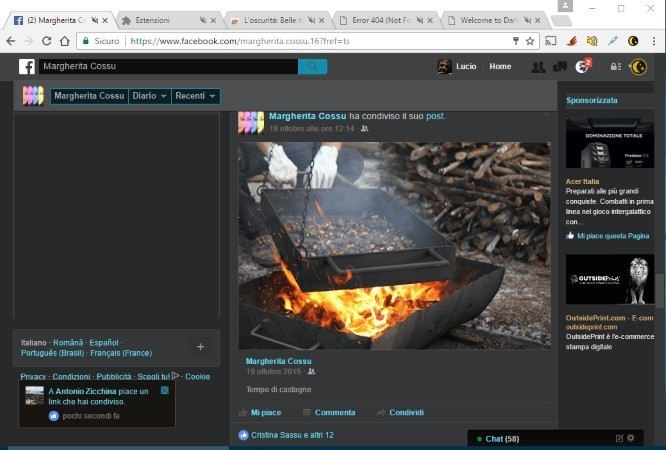Open notifications globe with red badge
The height and width of the screenshot is (450, 666).
(582, 67)
